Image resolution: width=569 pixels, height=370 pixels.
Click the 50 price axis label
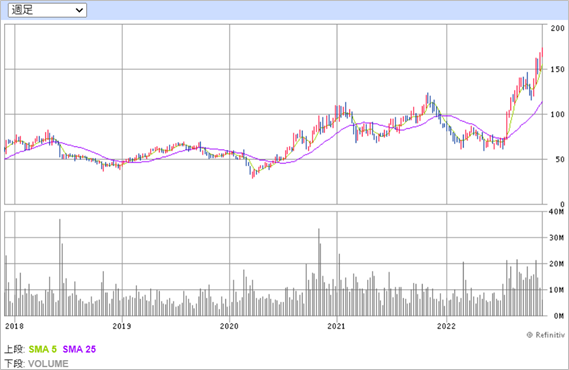coord(560,159)
